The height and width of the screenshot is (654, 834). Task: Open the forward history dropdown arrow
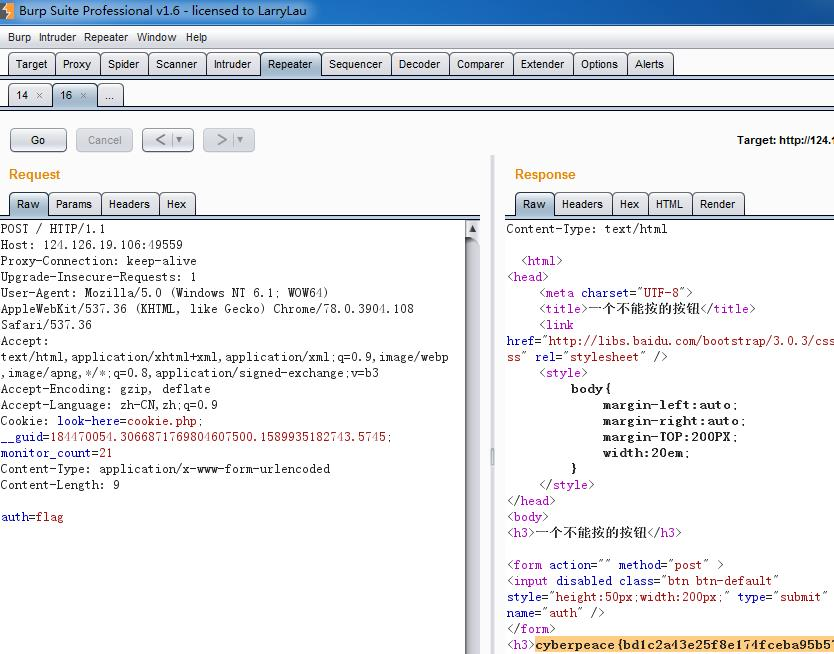pyautogui.click(x=240, y=140)
